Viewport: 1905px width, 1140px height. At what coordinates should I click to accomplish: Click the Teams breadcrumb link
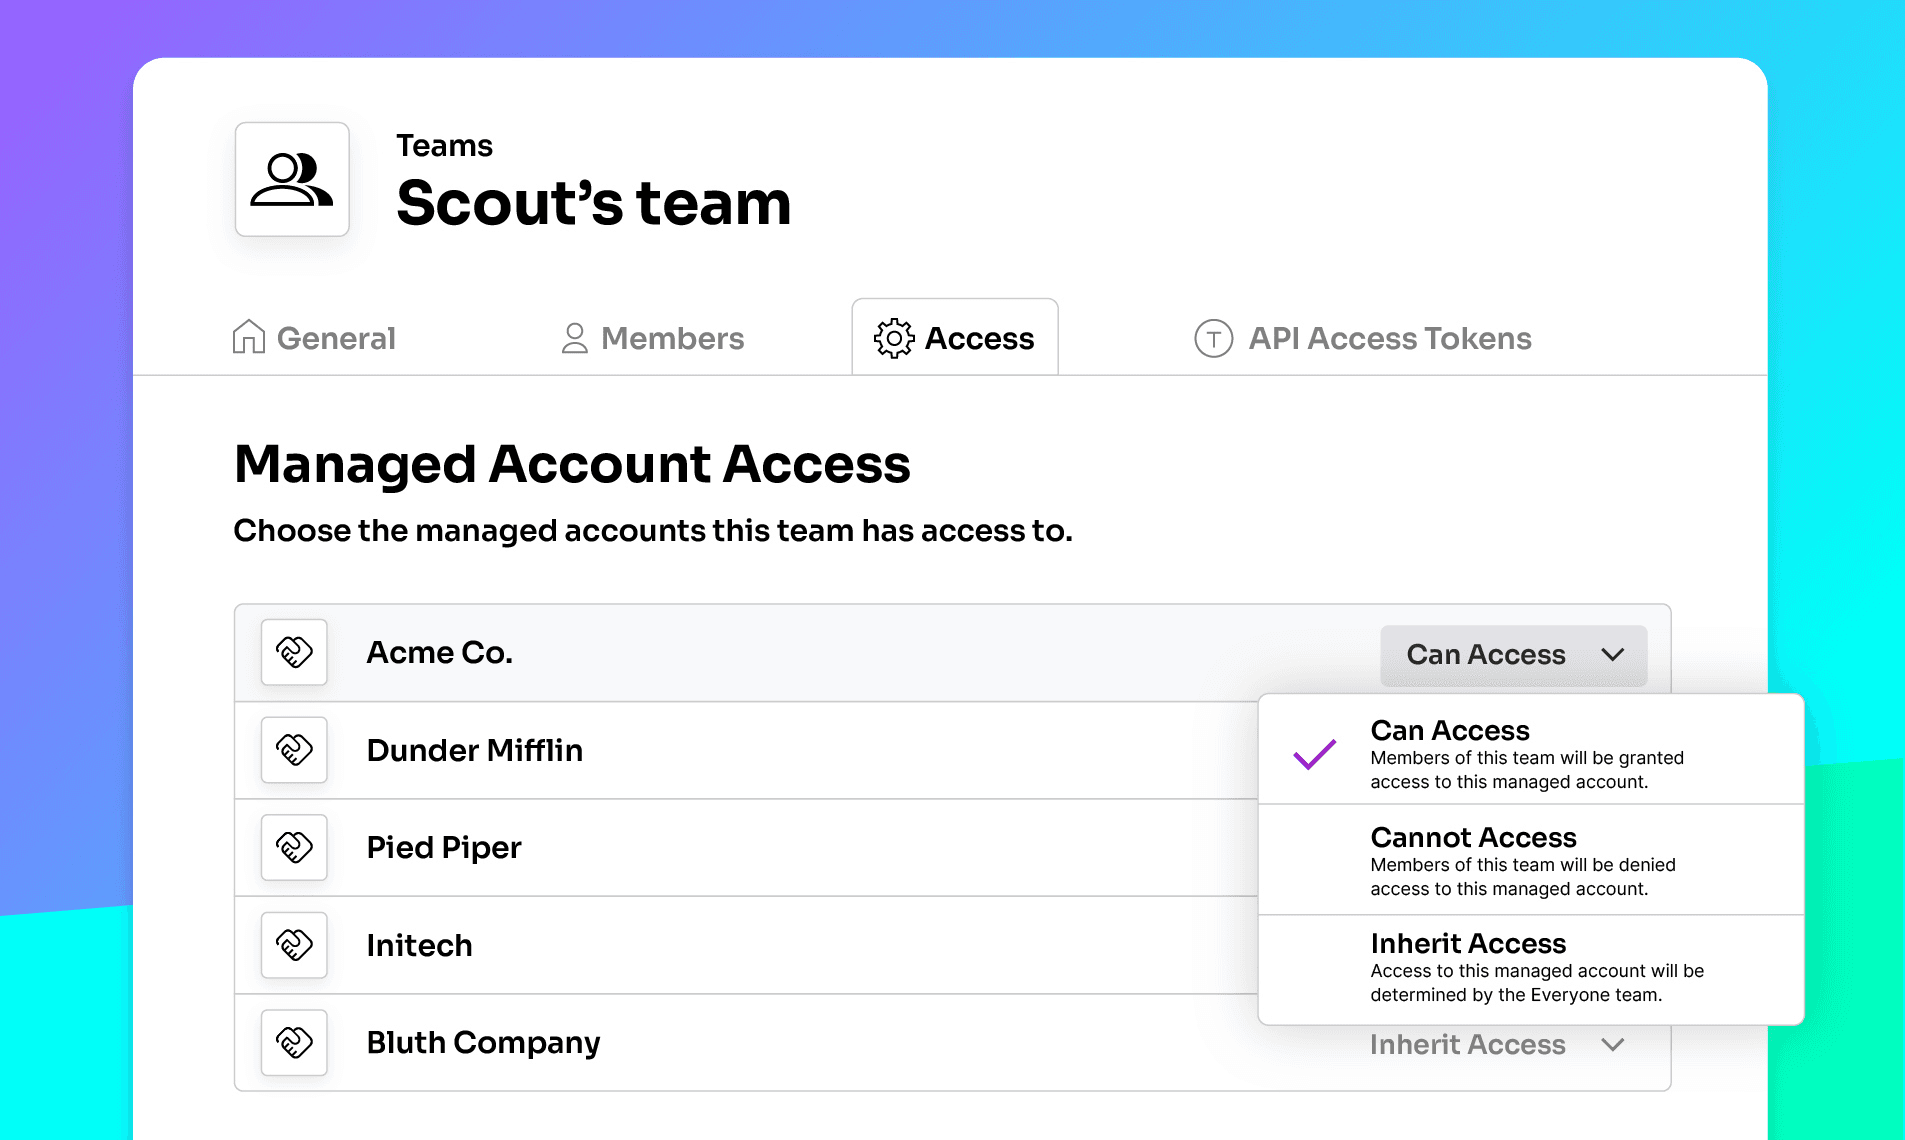point(444,146)
